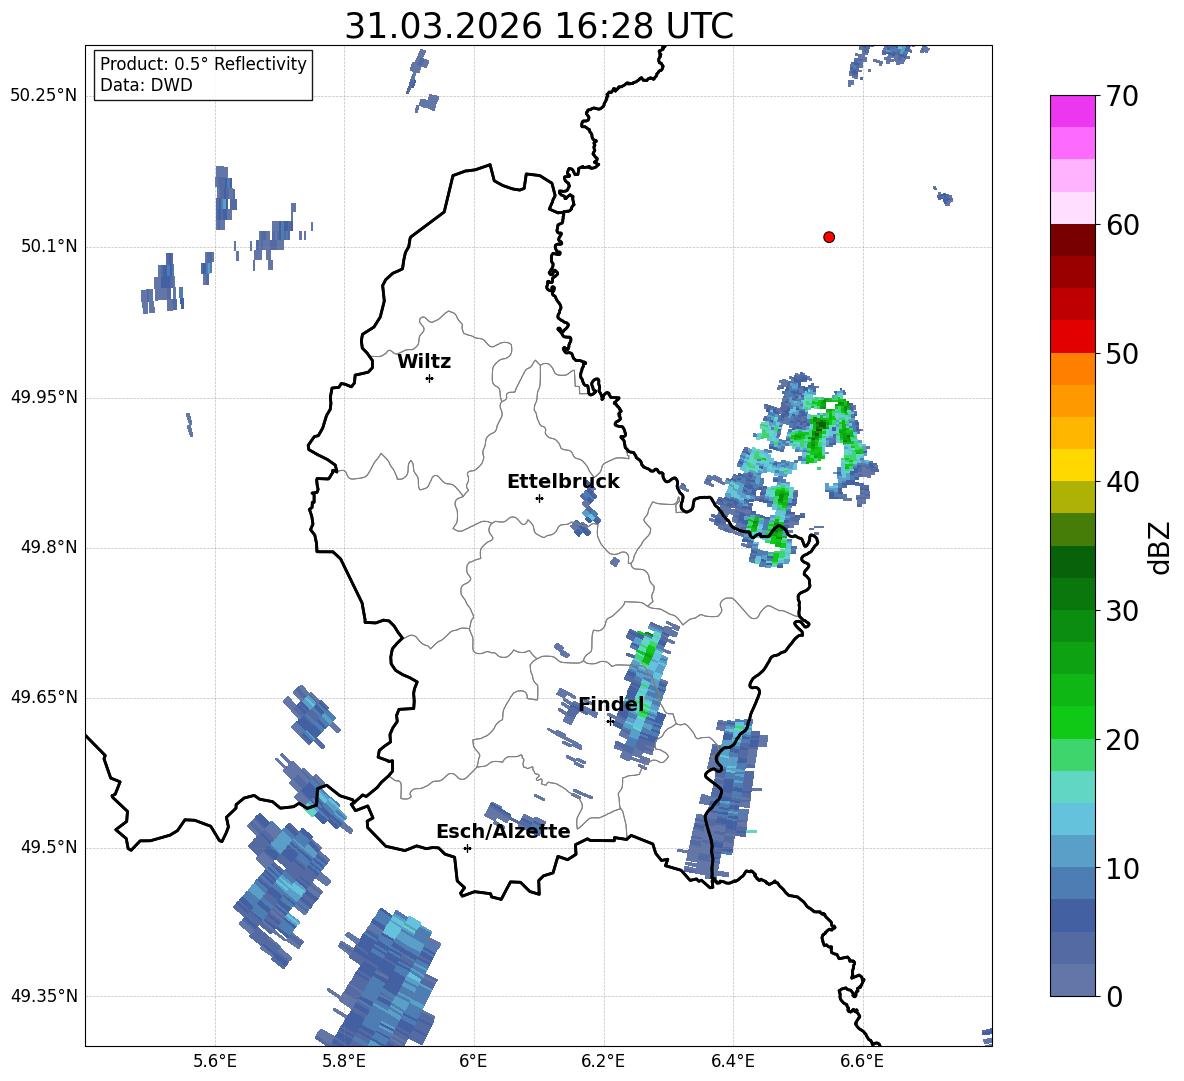This screenshot has width=1184, height=1081.
Task: Click the dark green echo core near 49.92°N 6.55°E
Action: pos(820,431)
